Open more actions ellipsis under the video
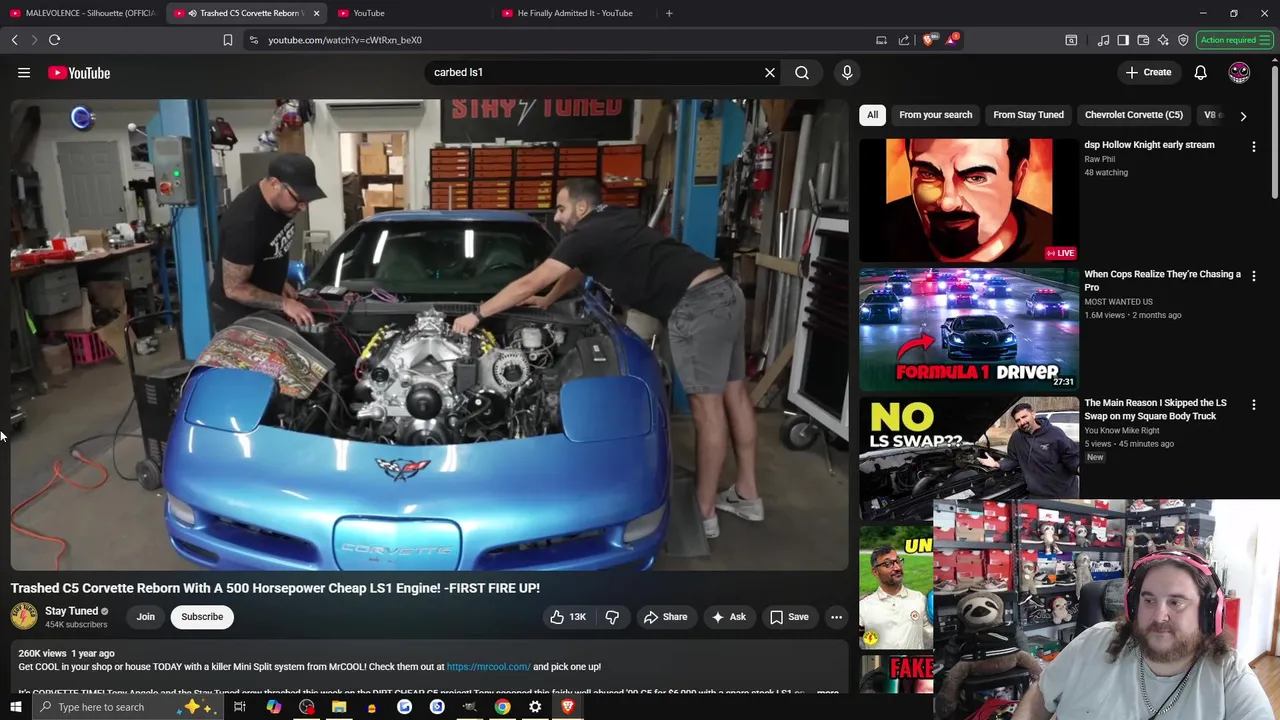Image resolution: width=1280 pixels, height=720 pixels. click(836, 617)
